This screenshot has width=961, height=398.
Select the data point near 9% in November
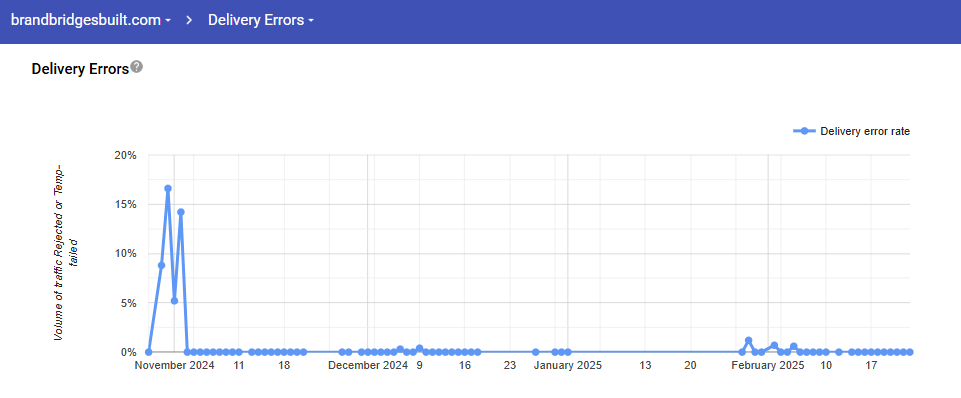[161, 266]
